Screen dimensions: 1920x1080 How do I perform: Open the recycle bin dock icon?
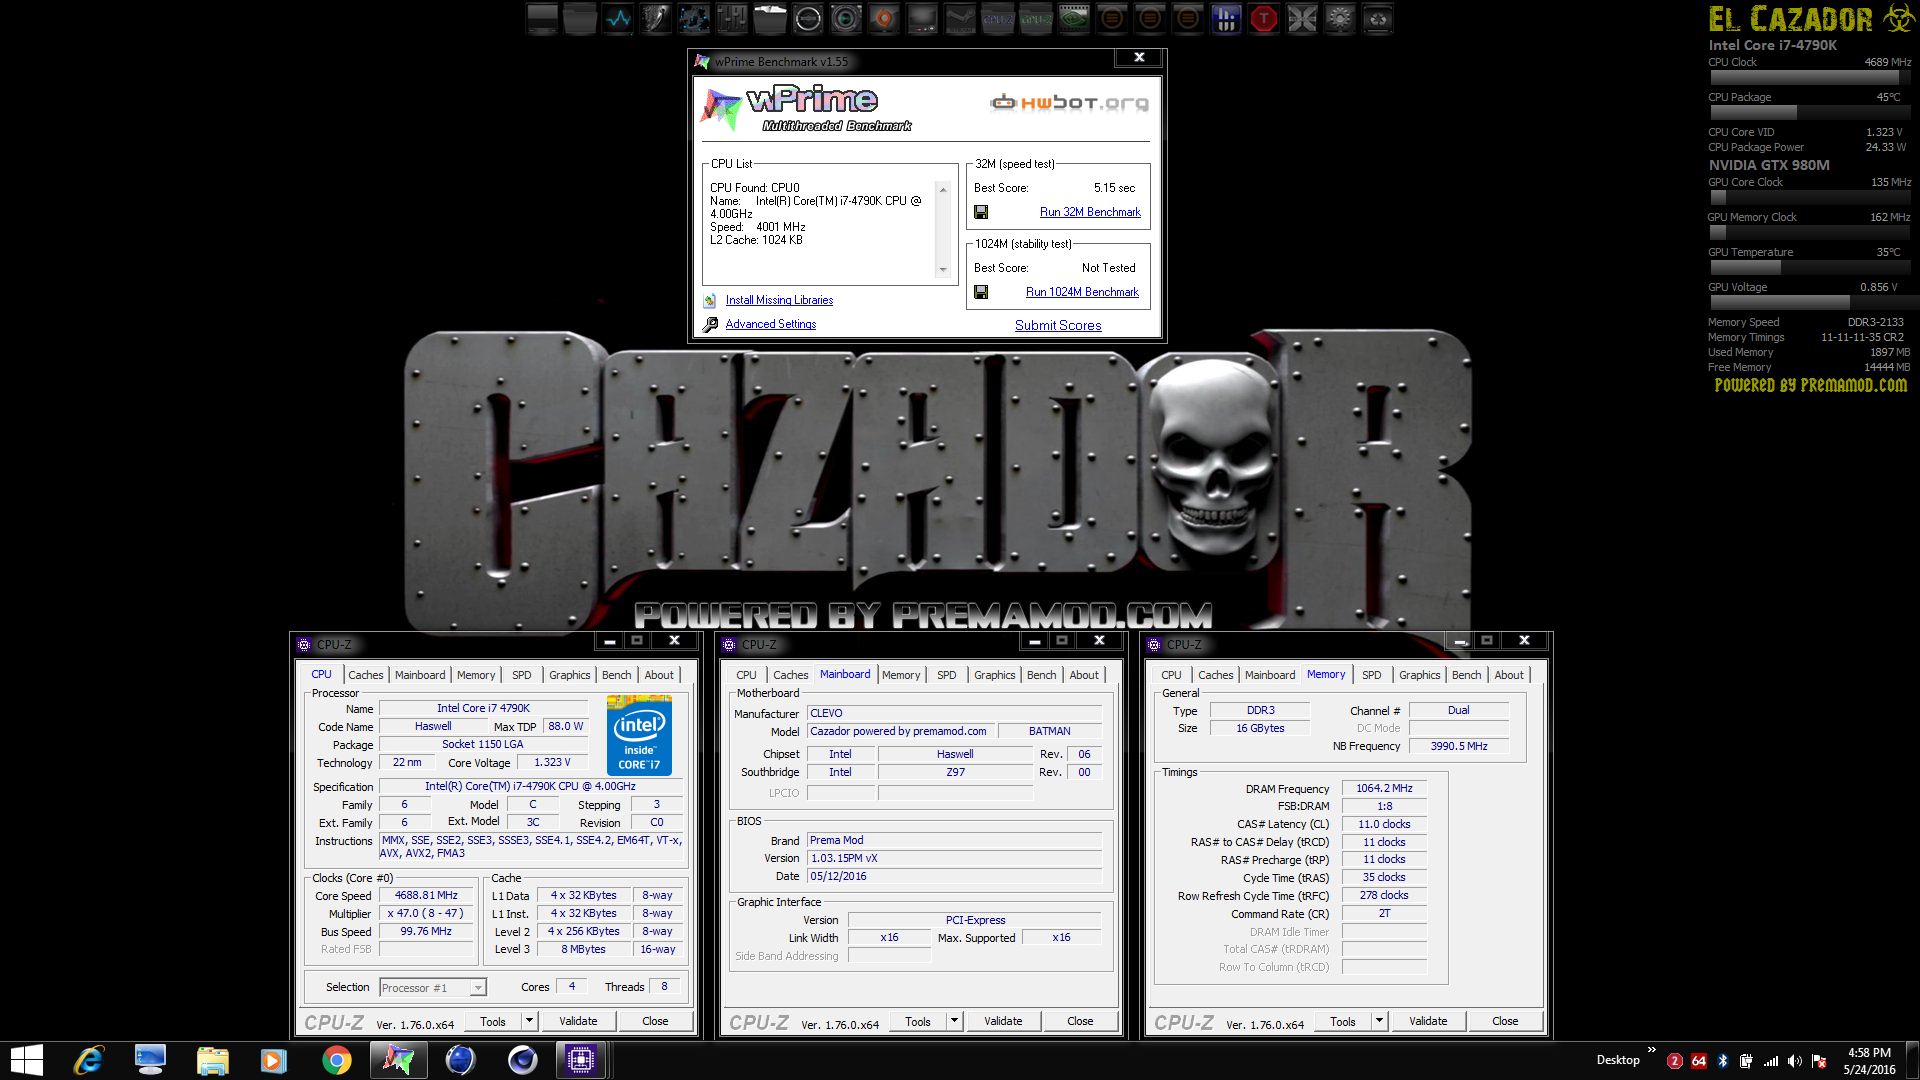(x=1378, y=19)
